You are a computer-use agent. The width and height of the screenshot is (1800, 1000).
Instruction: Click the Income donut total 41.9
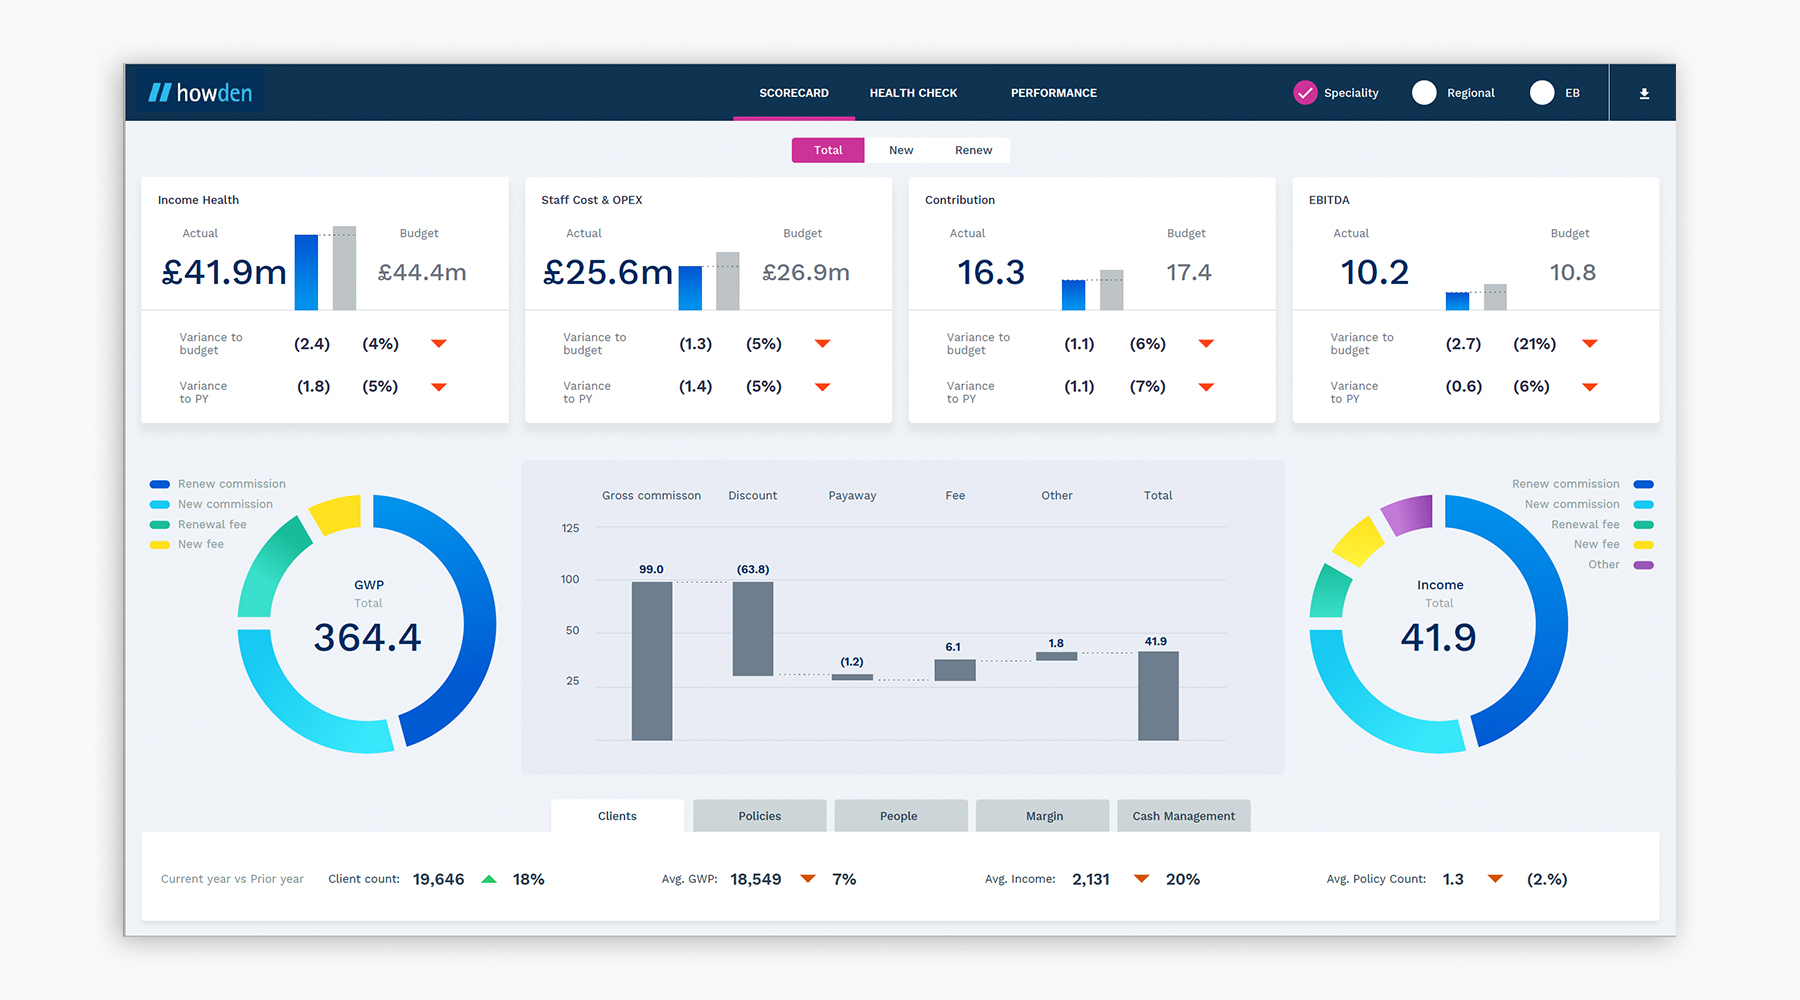point(1438,638)
